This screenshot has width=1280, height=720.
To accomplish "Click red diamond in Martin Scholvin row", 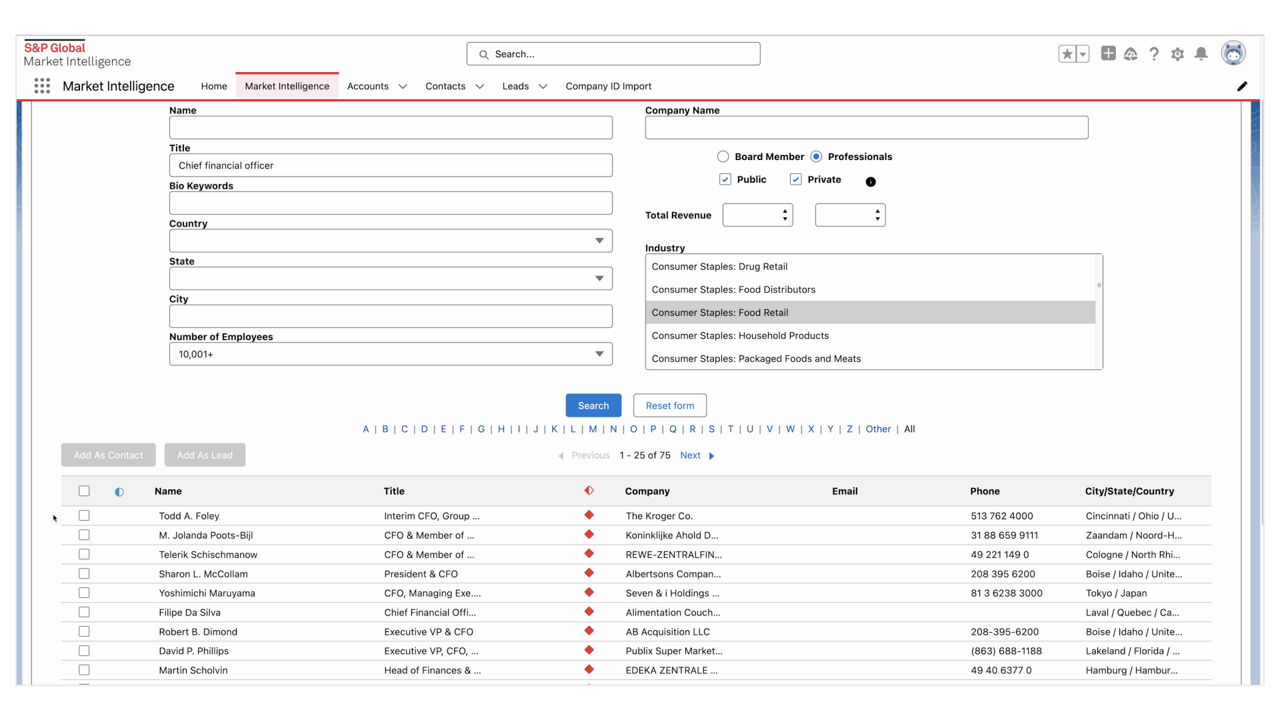I will click(x=589, y=669).
